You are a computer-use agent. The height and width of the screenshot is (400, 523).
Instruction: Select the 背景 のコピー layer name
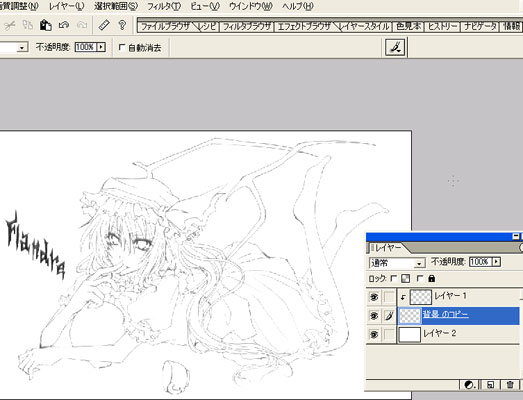click(x=445, y=315)
